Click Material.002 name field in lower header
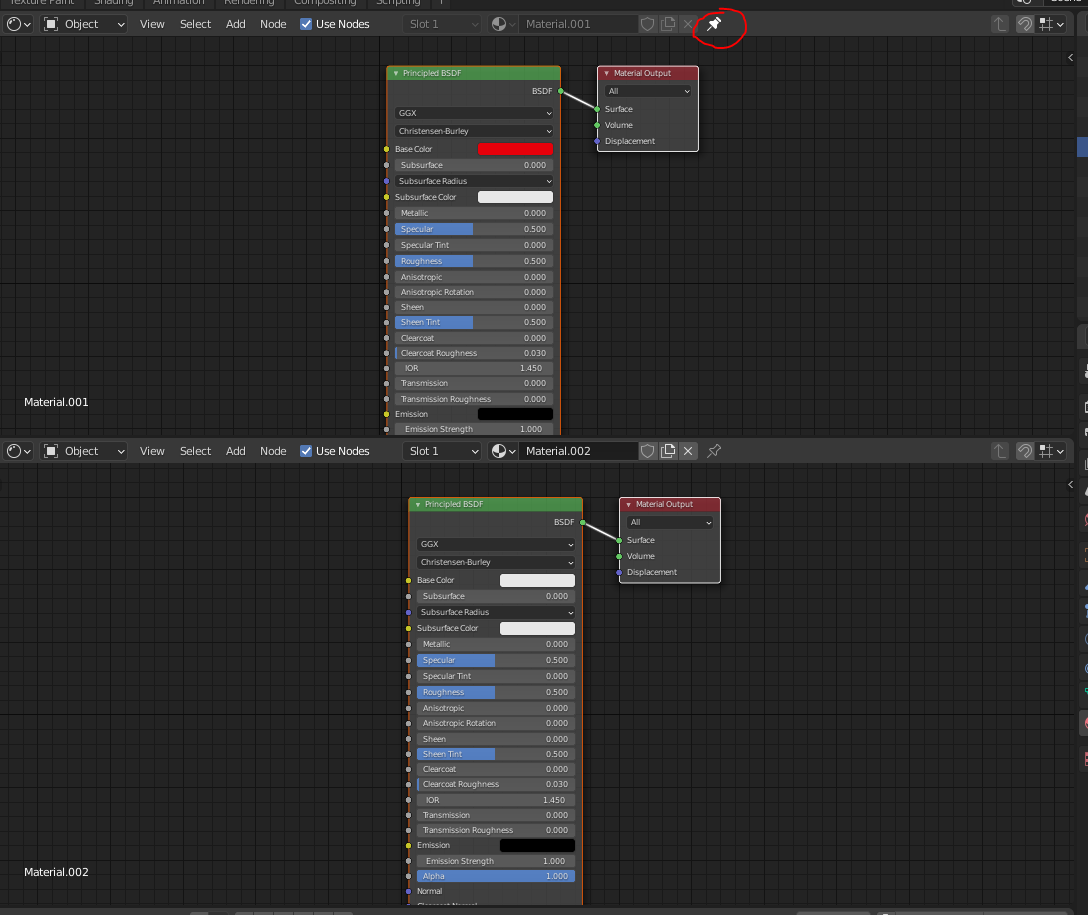 click(579, 451)
